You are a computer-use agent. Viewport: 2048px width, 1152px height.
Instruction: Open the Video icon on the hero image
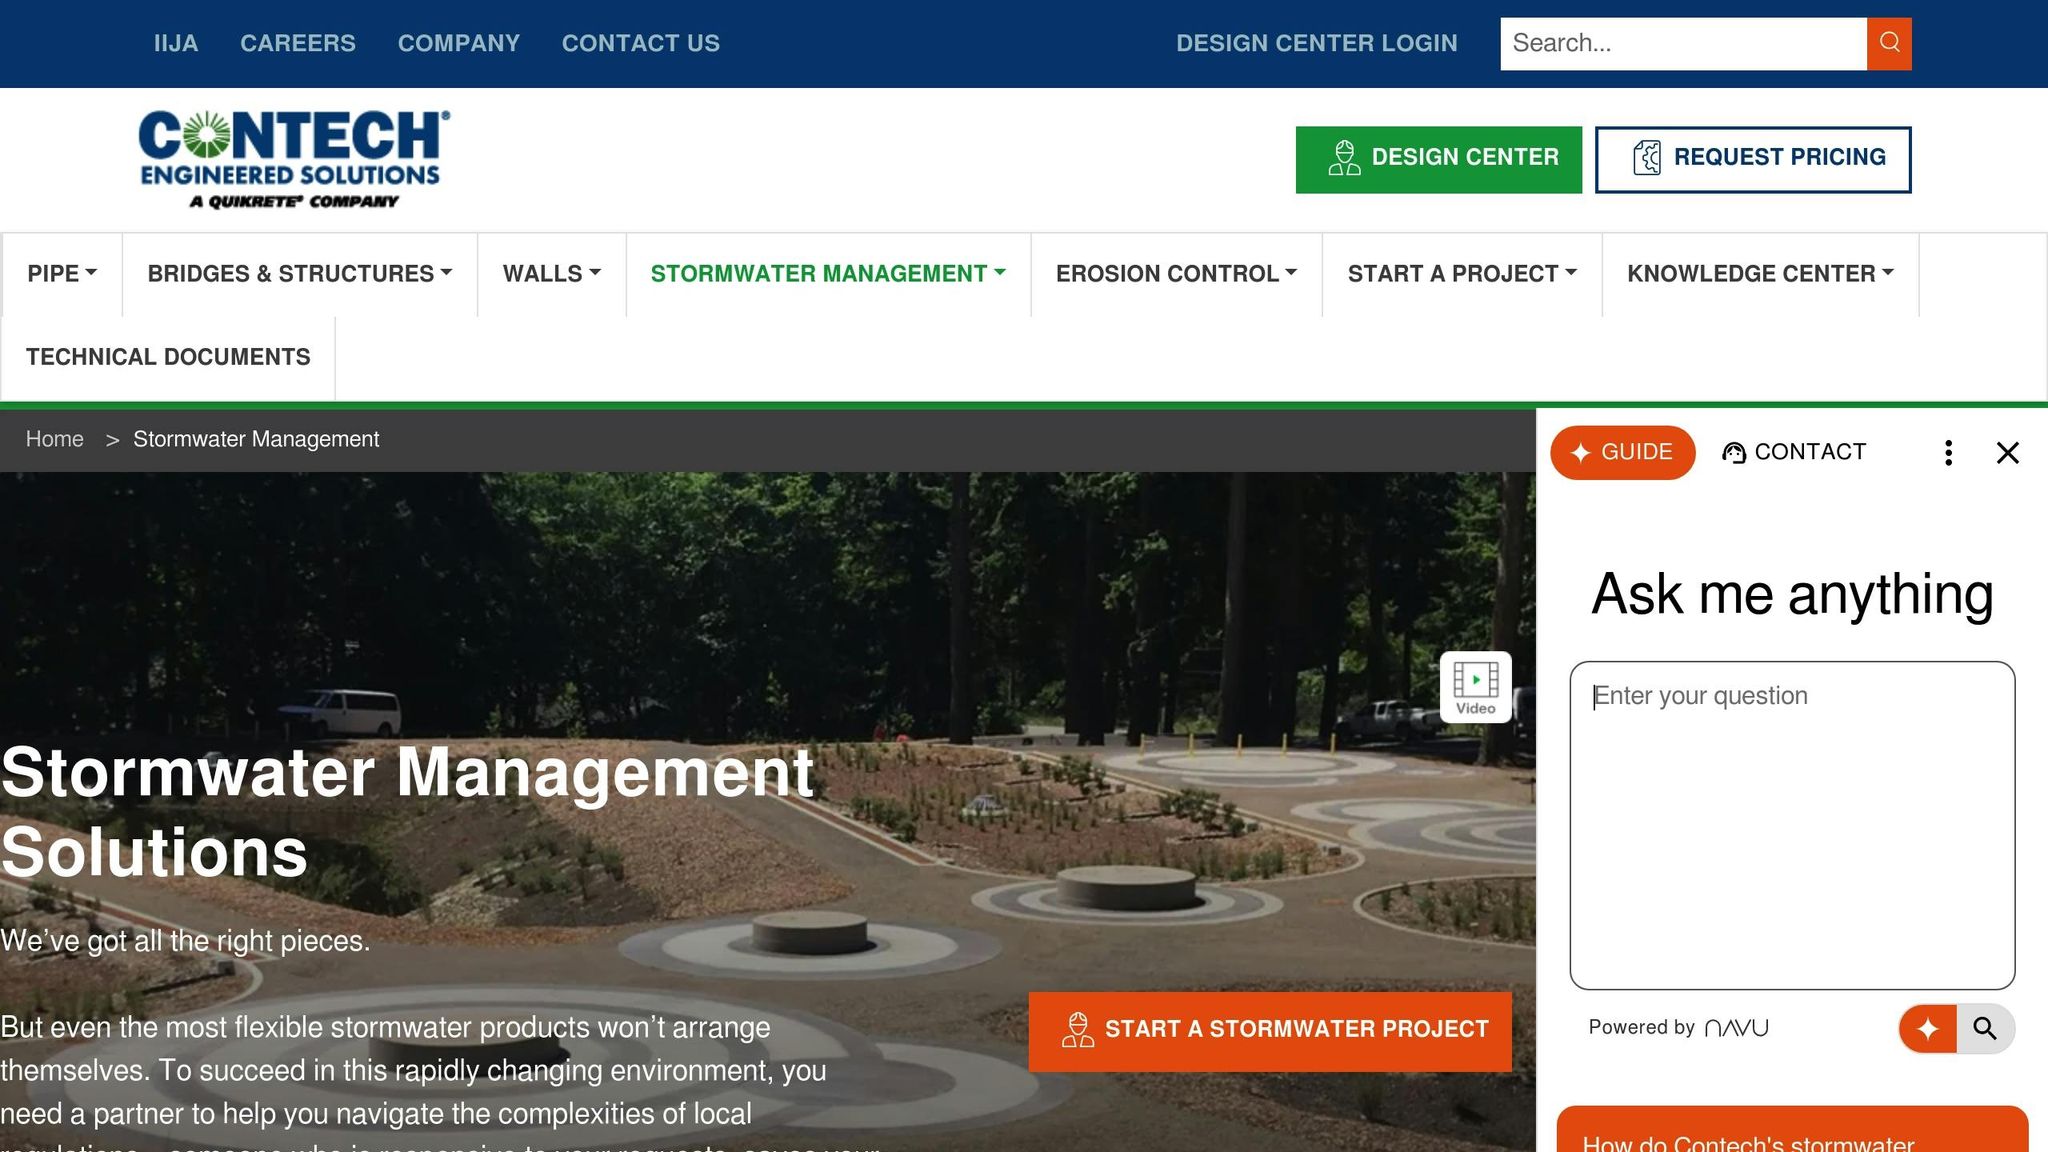(1475, 686)
